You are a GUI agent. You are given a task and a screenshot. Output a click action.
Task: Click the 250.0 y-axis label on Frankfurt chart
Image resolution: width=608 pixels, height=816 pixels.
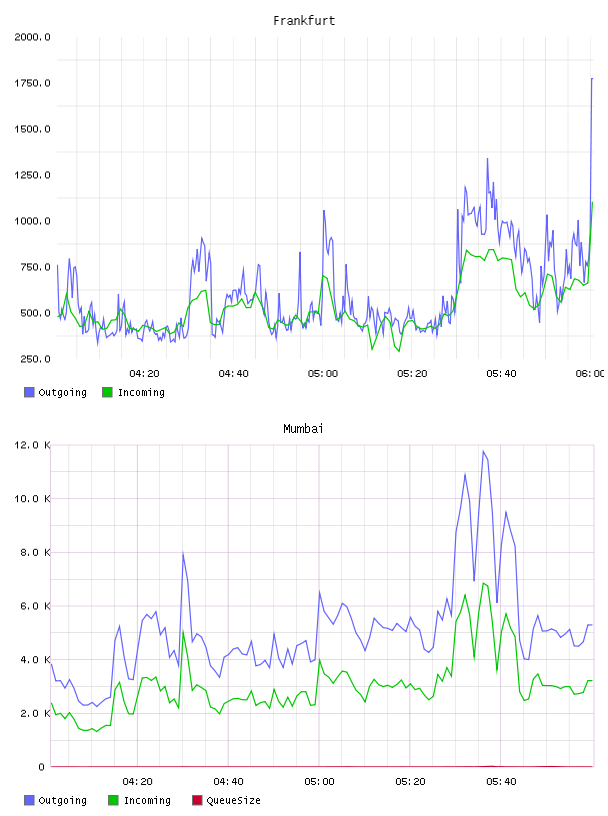pyautogui.click(x=35, y=359)
